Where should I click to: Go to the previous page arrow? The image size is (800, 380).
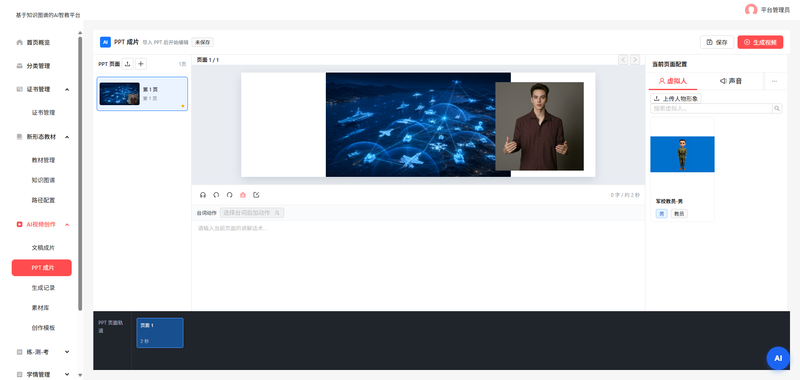[623, 60]
